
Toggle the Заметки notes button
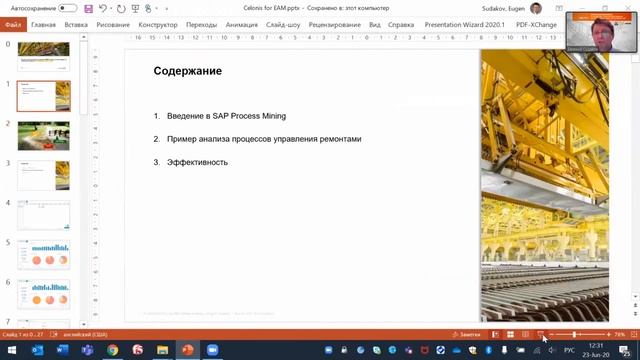(467, 335)
